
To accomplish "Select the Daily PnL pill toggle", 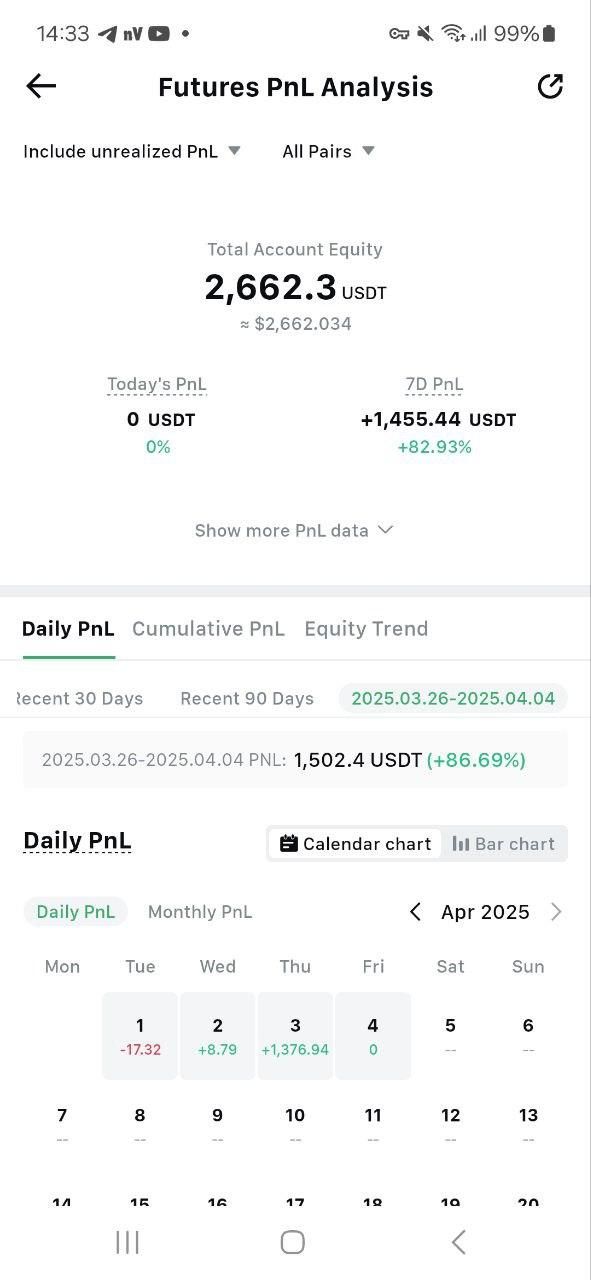I will 75,912.
